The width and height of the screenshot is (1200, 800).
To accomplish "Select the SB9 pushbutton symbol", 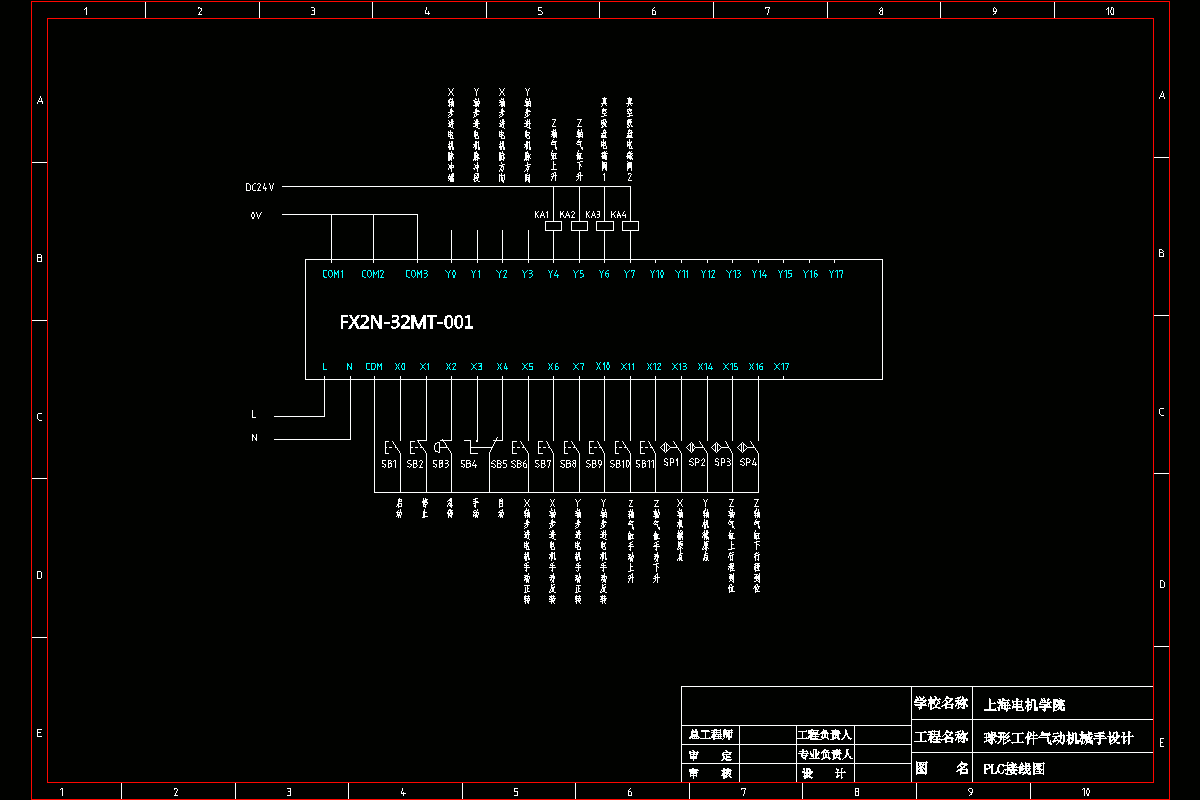I will pos(596,448).
